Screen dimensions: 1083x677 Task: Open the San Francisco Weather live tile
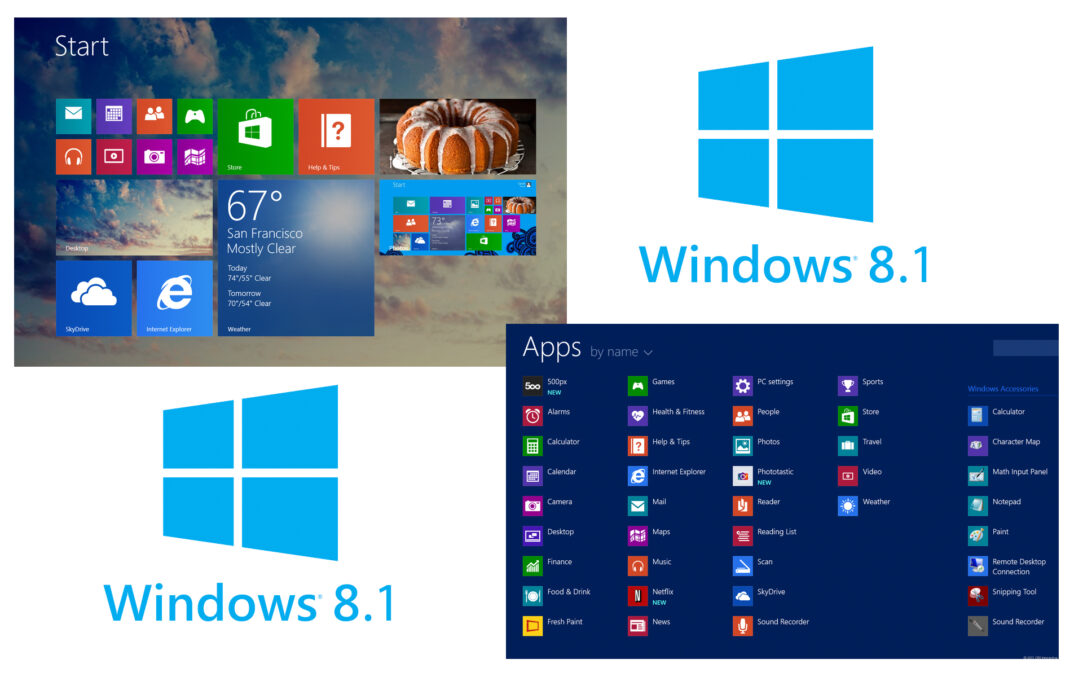[x=296, y=258]
